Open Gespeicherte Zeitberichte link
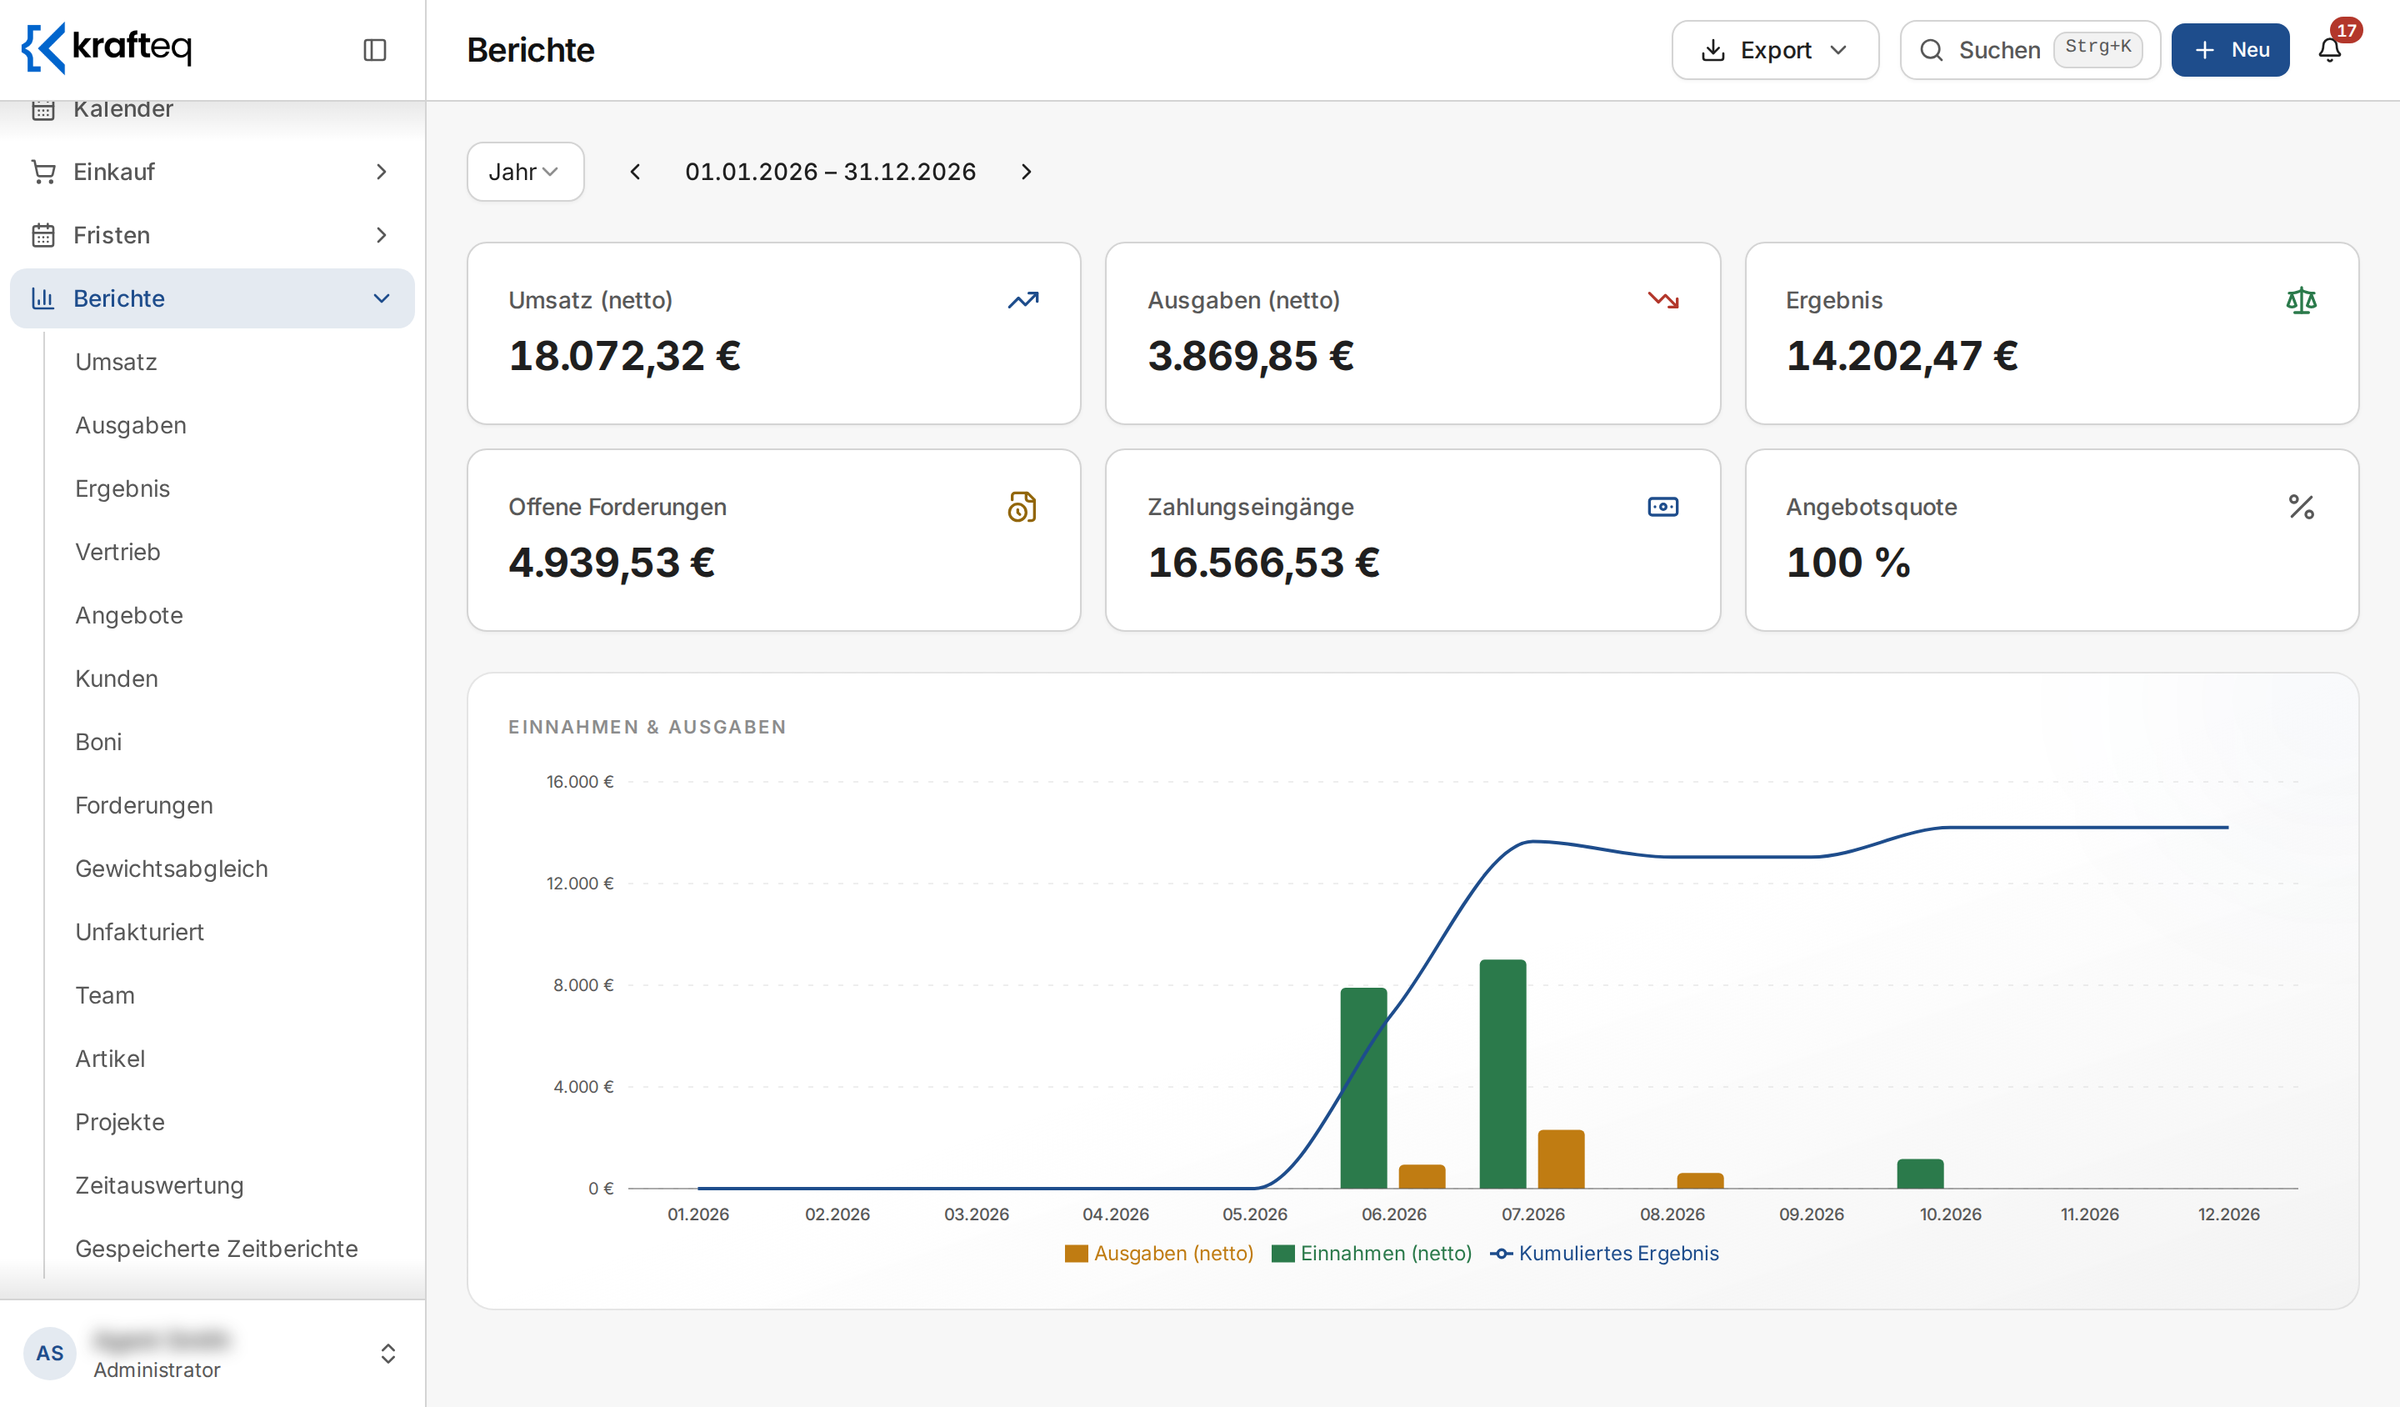 [x=217, y=1248]
